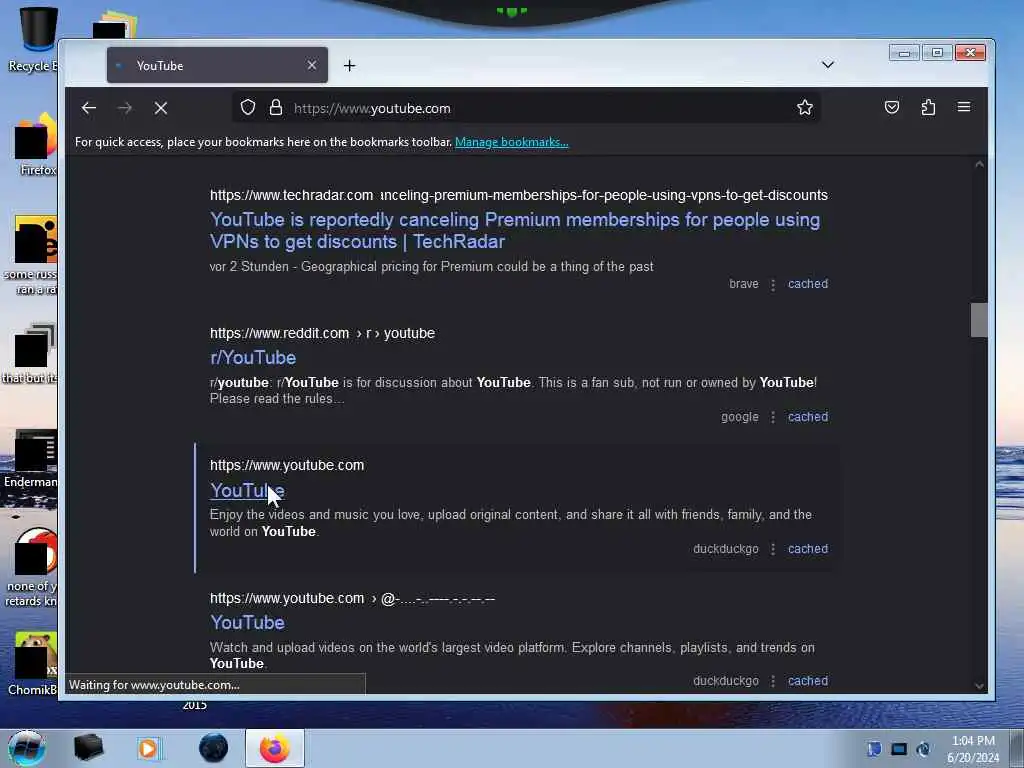Select the Enderman desktop icon

coord(31,459)
